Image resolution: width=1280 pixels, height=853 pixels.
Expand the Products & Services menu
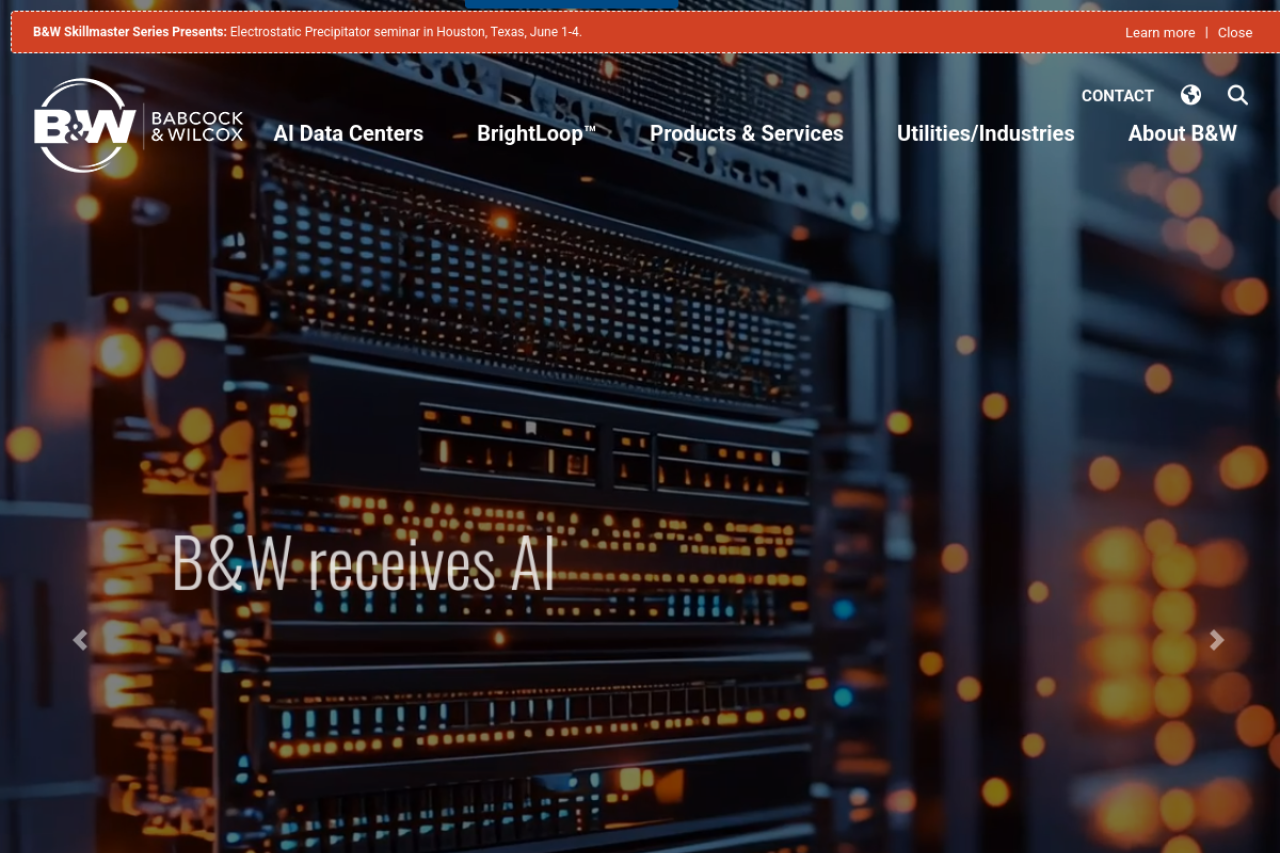point(746,133)
